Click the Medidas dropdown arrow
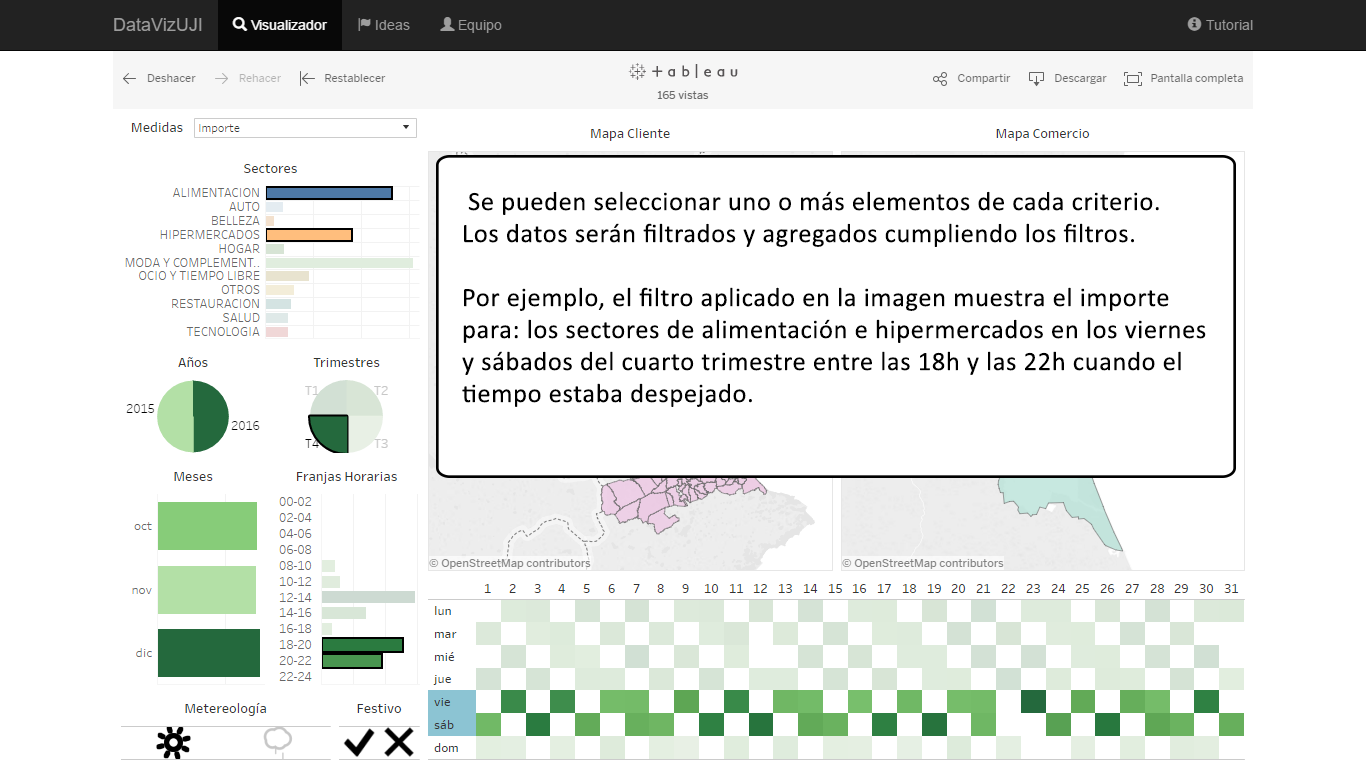The image size is (1366, 767). click(x=406, y=127)
